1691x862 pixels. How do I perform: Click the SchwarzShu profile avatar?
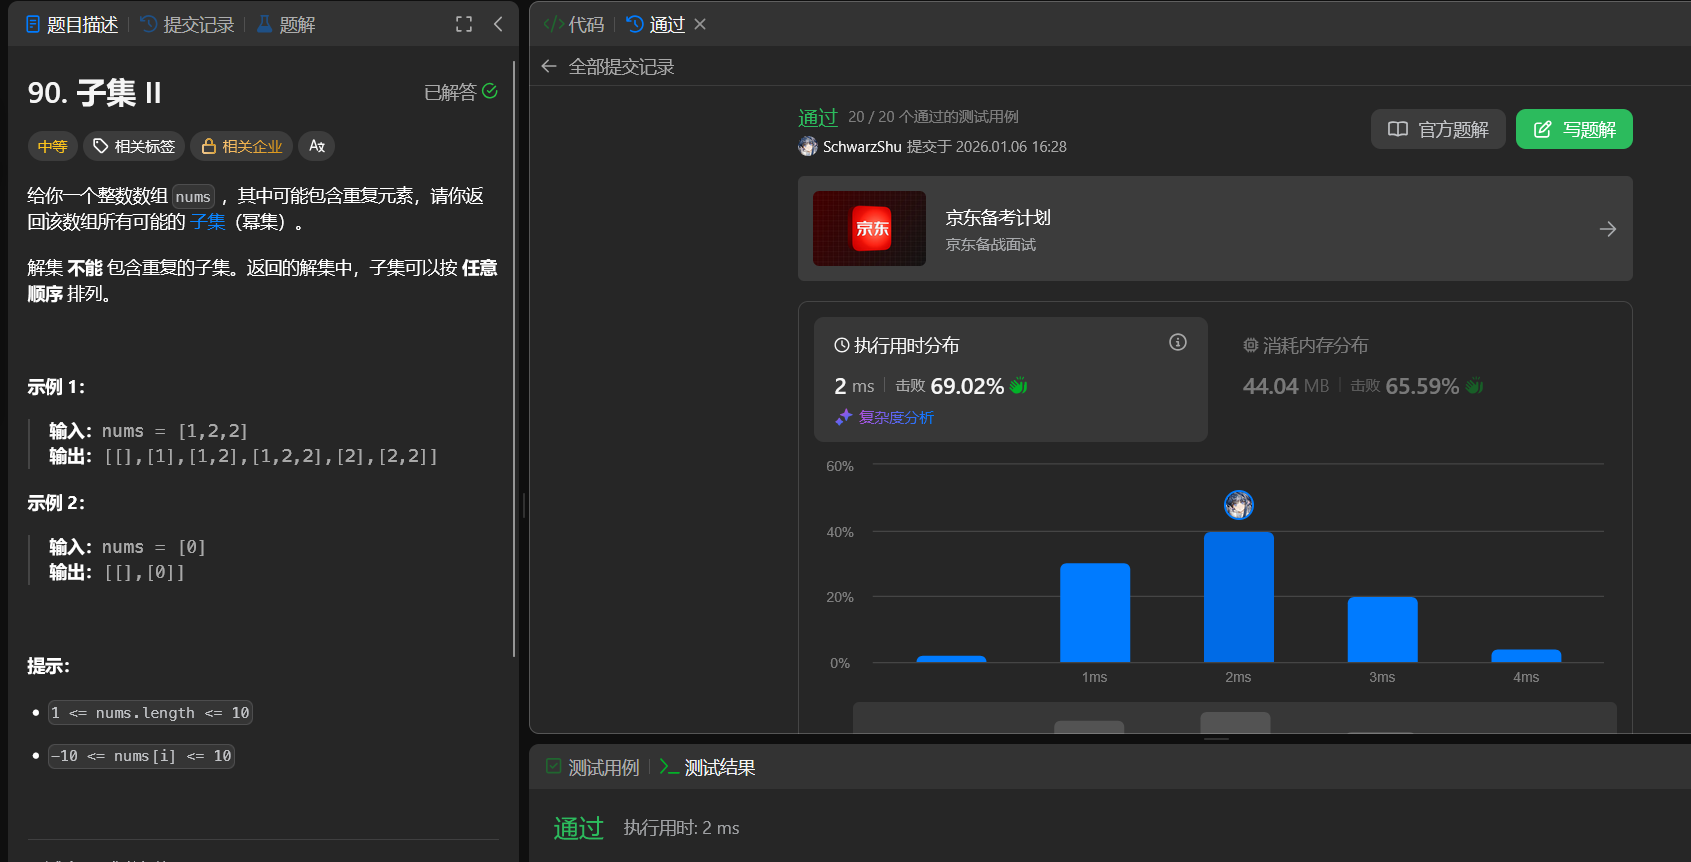[808, 147]
